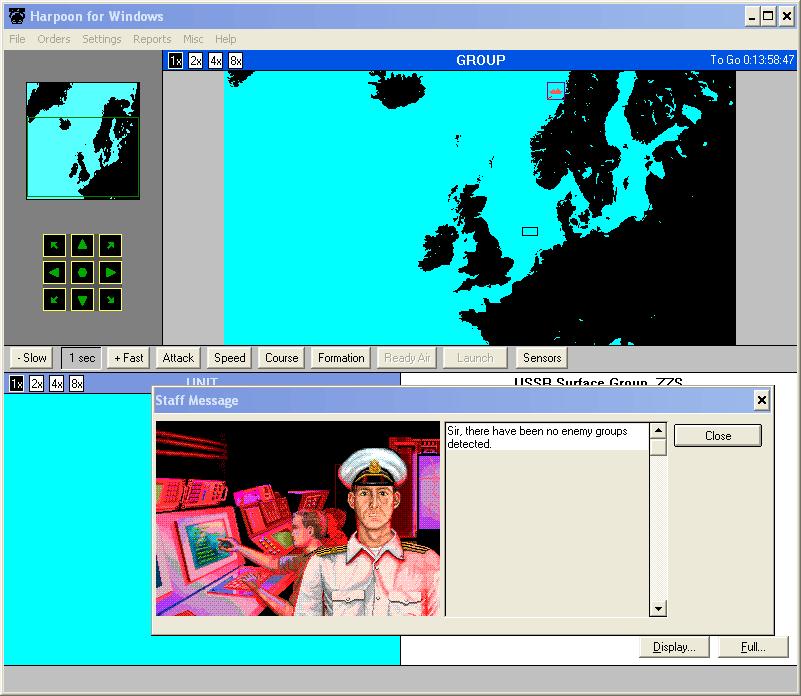The image size is (801, 696).
Task: Click the small rectangle marker in North Sea
Action: pyautogui.click(x=530, y=231)
